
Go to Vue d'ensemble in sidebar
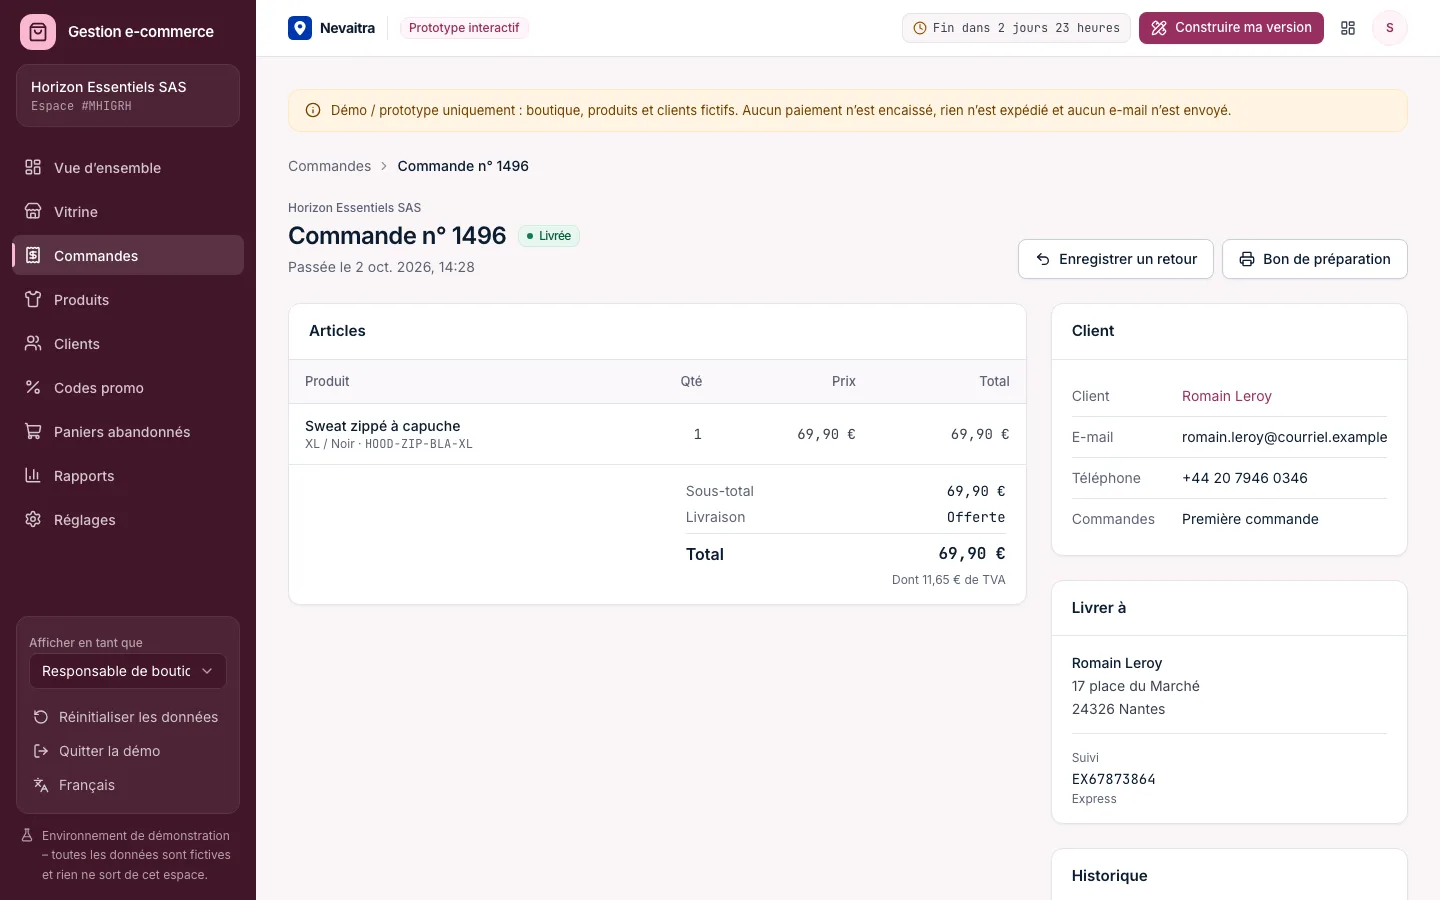pyautogui.click(x=128, y=168)
